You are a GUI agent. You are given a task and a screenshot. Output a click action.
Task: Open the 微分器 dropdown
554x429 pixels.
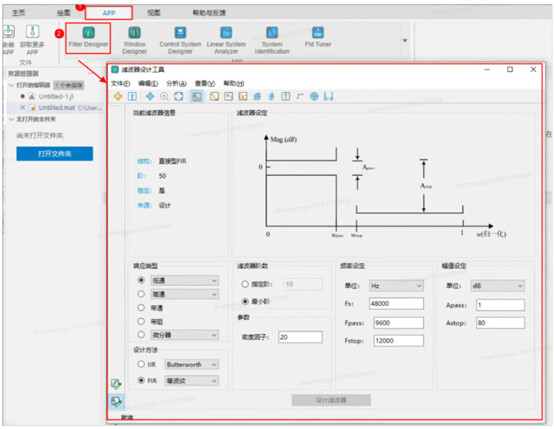[184, 335]
